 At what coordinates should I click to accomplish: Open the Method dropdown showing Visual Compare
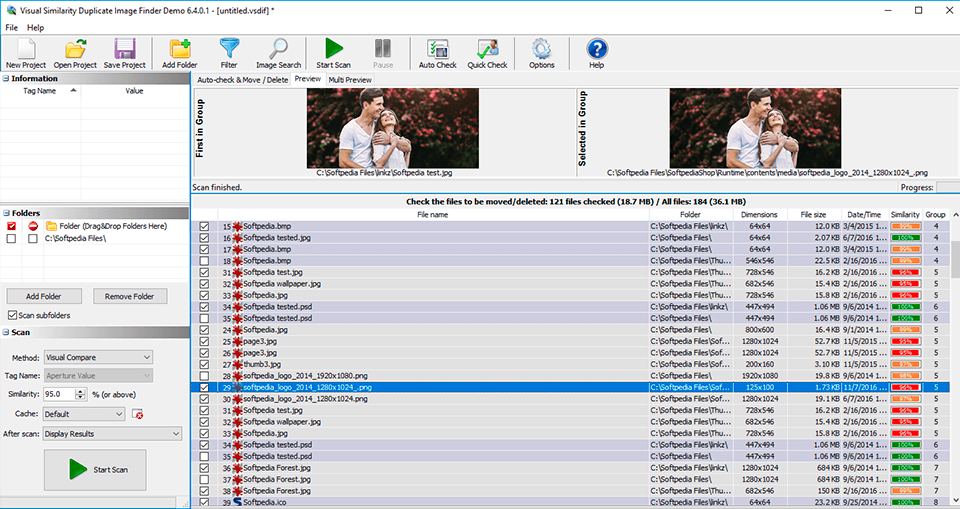click(x=98, y=357)
